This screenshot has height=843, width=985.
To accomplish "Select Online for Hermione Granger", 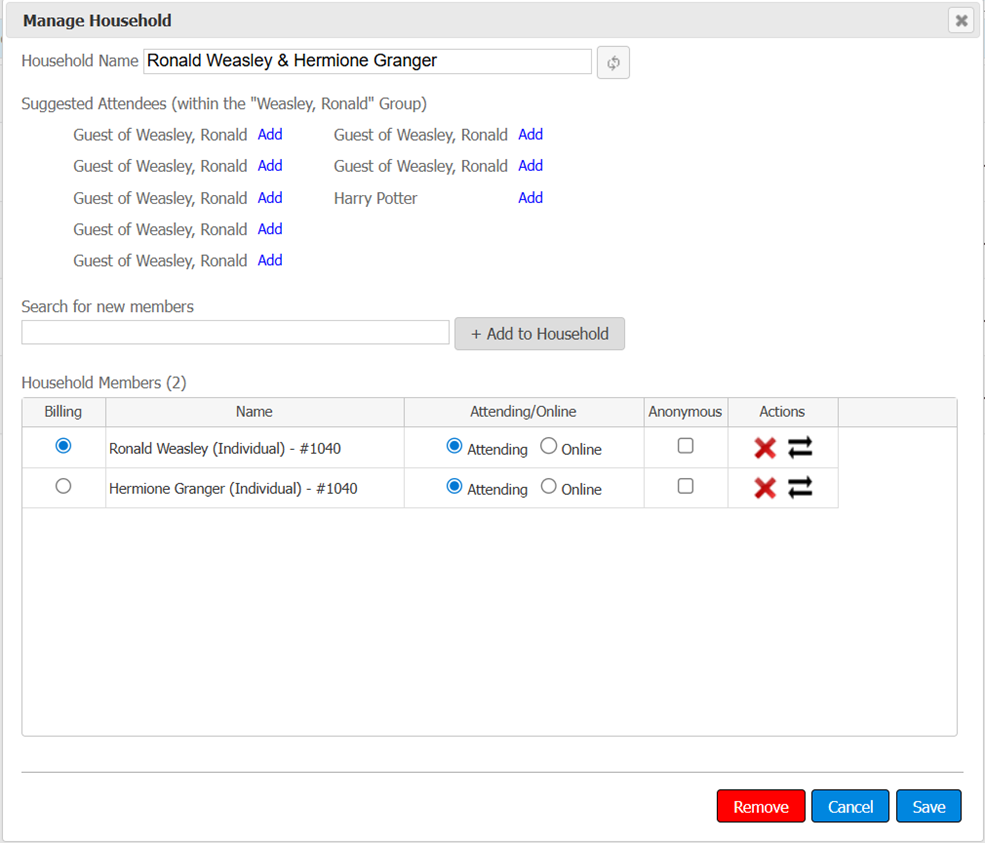I will [548, 486].
